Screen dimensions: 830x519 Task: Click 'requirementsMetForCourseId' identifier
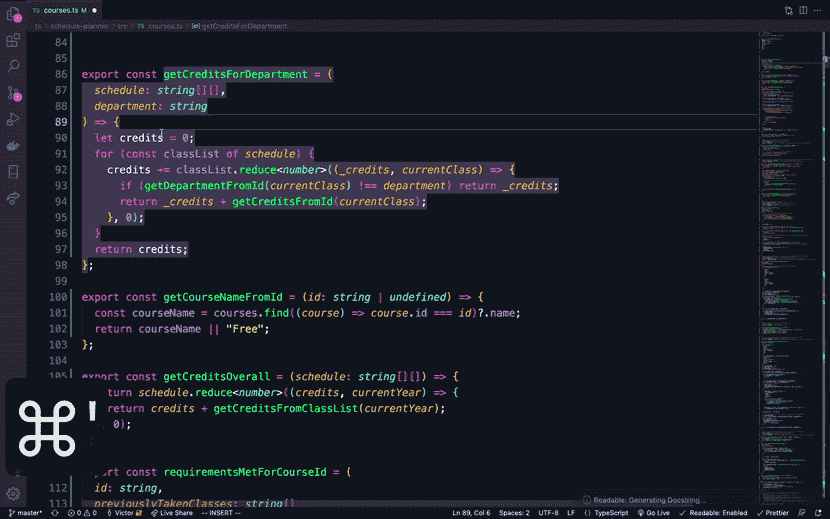(x=245, y=472)
